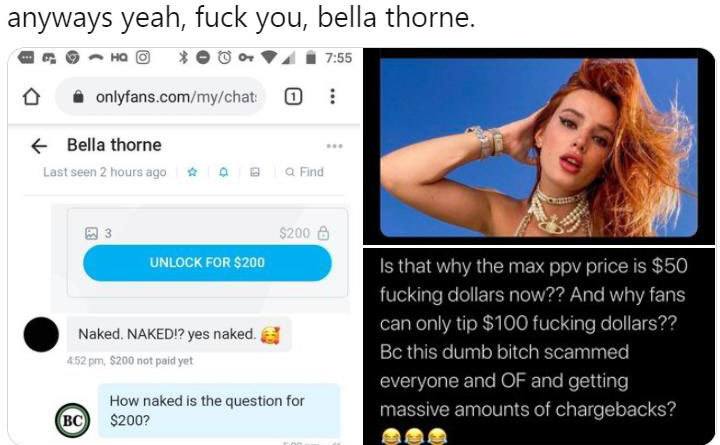This screenshot has height=445, width=720.
Task: Click the Bella thorne chat title
Action: tap(114, 145)
